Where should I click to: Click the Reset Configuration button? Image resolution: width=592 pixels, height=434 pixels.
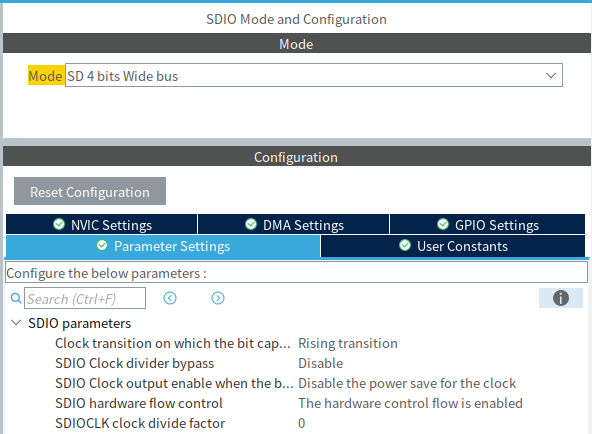point(90,191)
